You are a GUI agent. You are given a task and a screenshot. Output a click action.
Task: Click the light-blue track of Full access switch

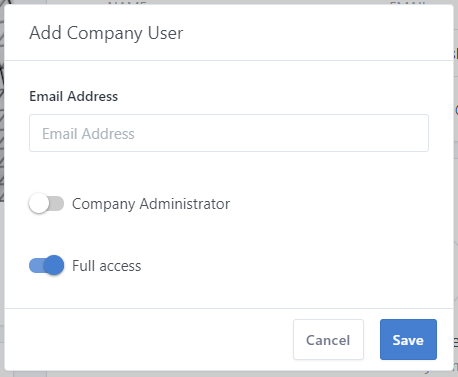click(x=36, y=266)
